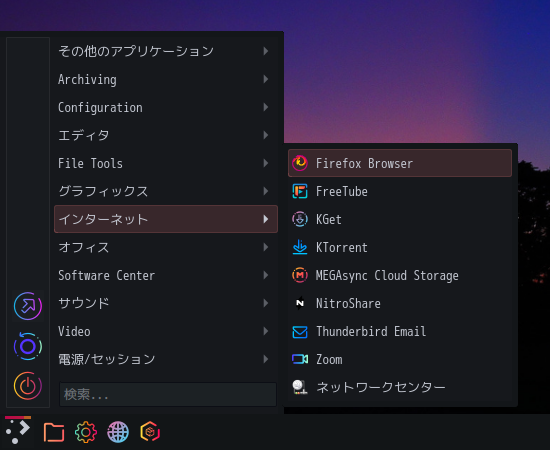550x450 pixels.
Task: Expand the Archiving submenu arrow
Action: (x=266, y=79)
